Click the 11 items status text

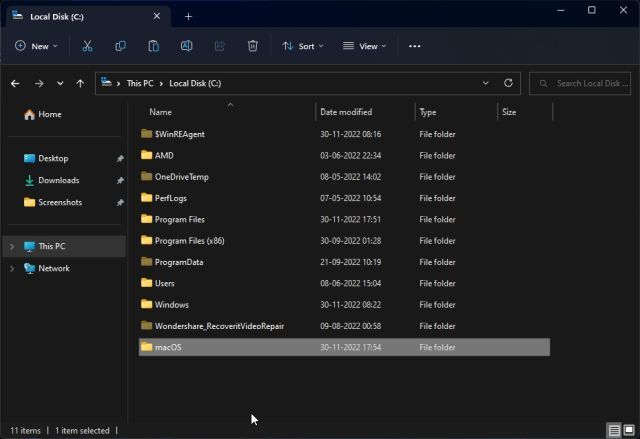(x=25, y=430)
